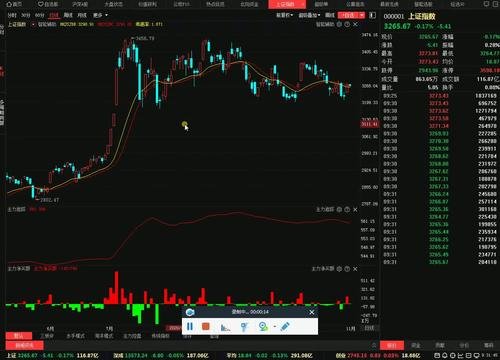Open settings gear for the middle indicator panel
The image size is (500, 360).
339,209
